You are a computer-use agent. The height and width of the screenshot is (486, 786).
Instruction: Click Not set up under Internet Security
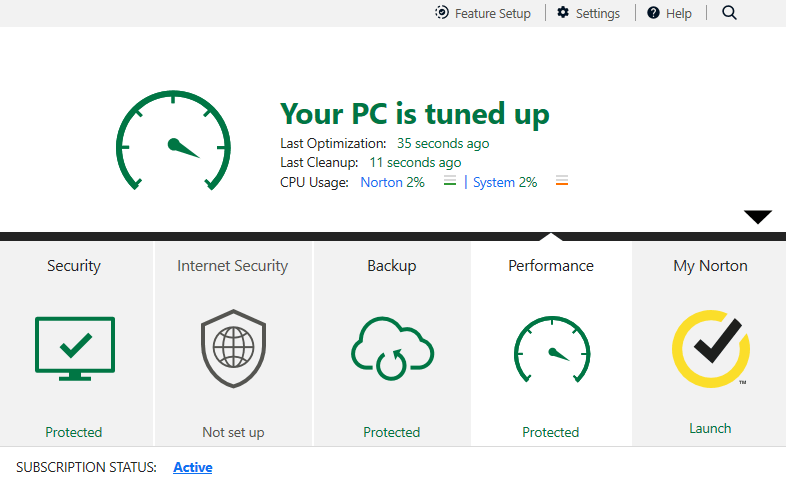tap(233, 432)
